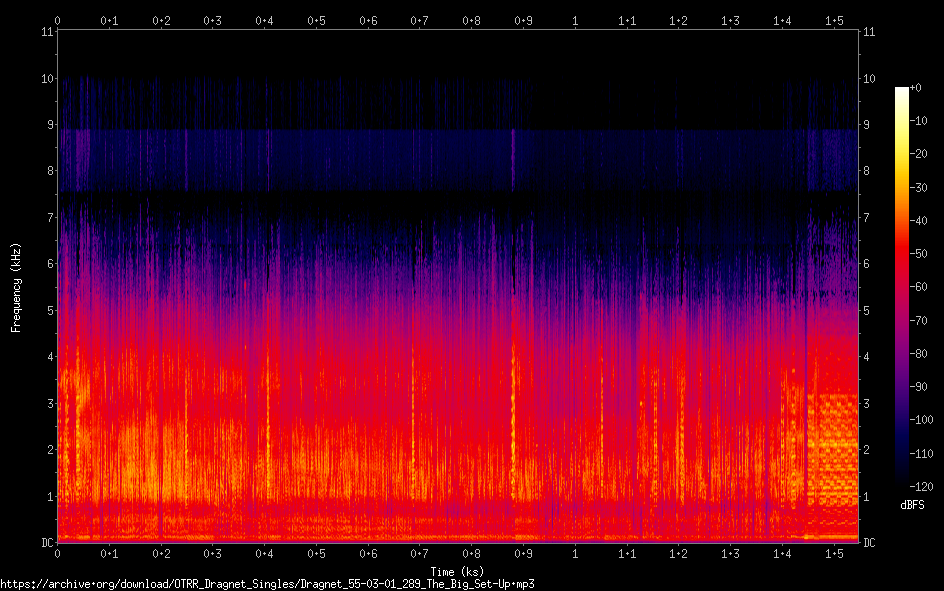Image resolution: width=944 pixels, height=591 pixels.
Task: Click the 0 tick on the top time axis
Action: [58, 20]
